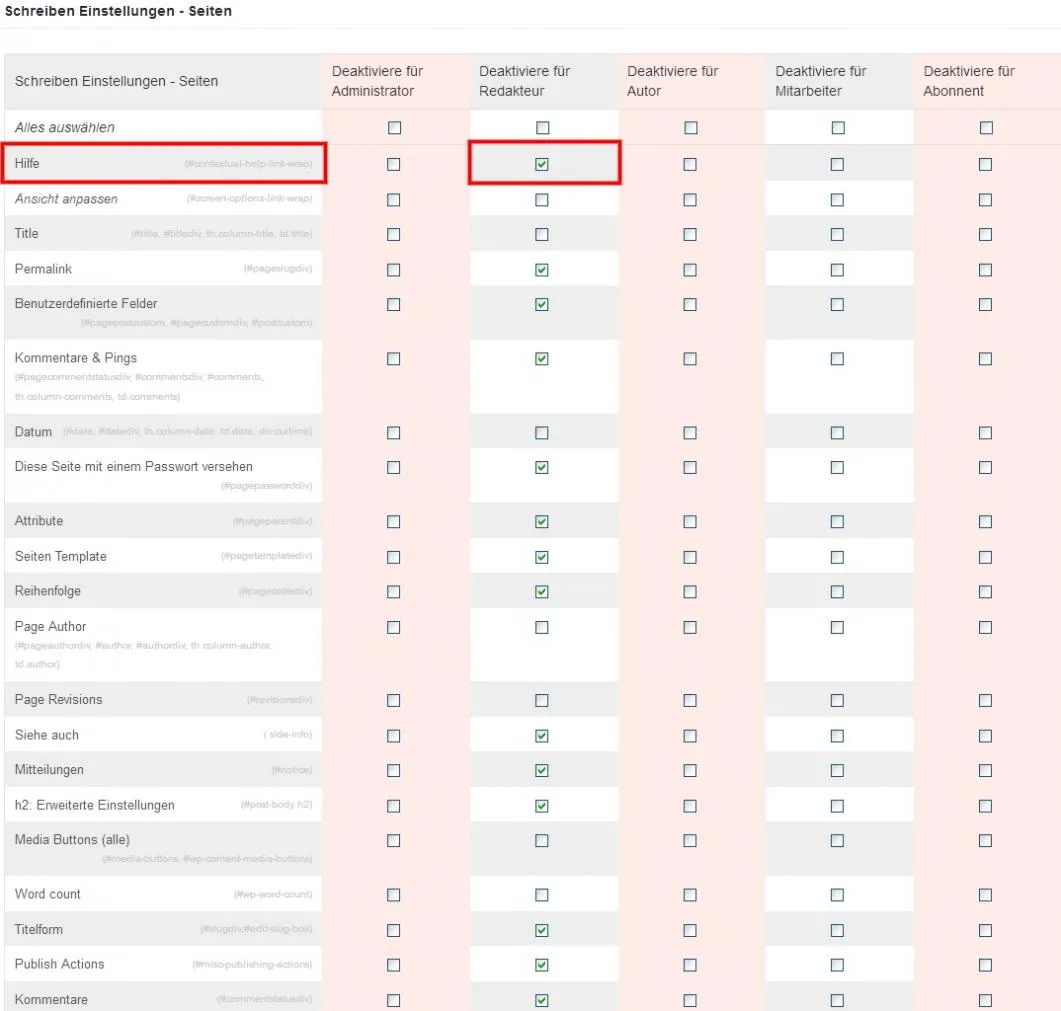The image size is (1061, 1011).
Task: Check Title checkbox for Abonnent
Action: point(985,234)
